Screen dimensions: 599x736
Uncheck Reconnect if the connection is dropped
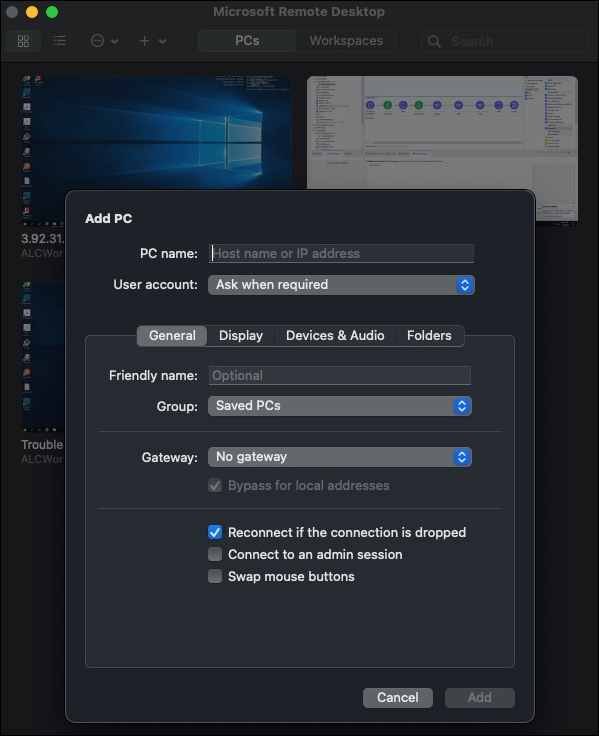(215, 532)
